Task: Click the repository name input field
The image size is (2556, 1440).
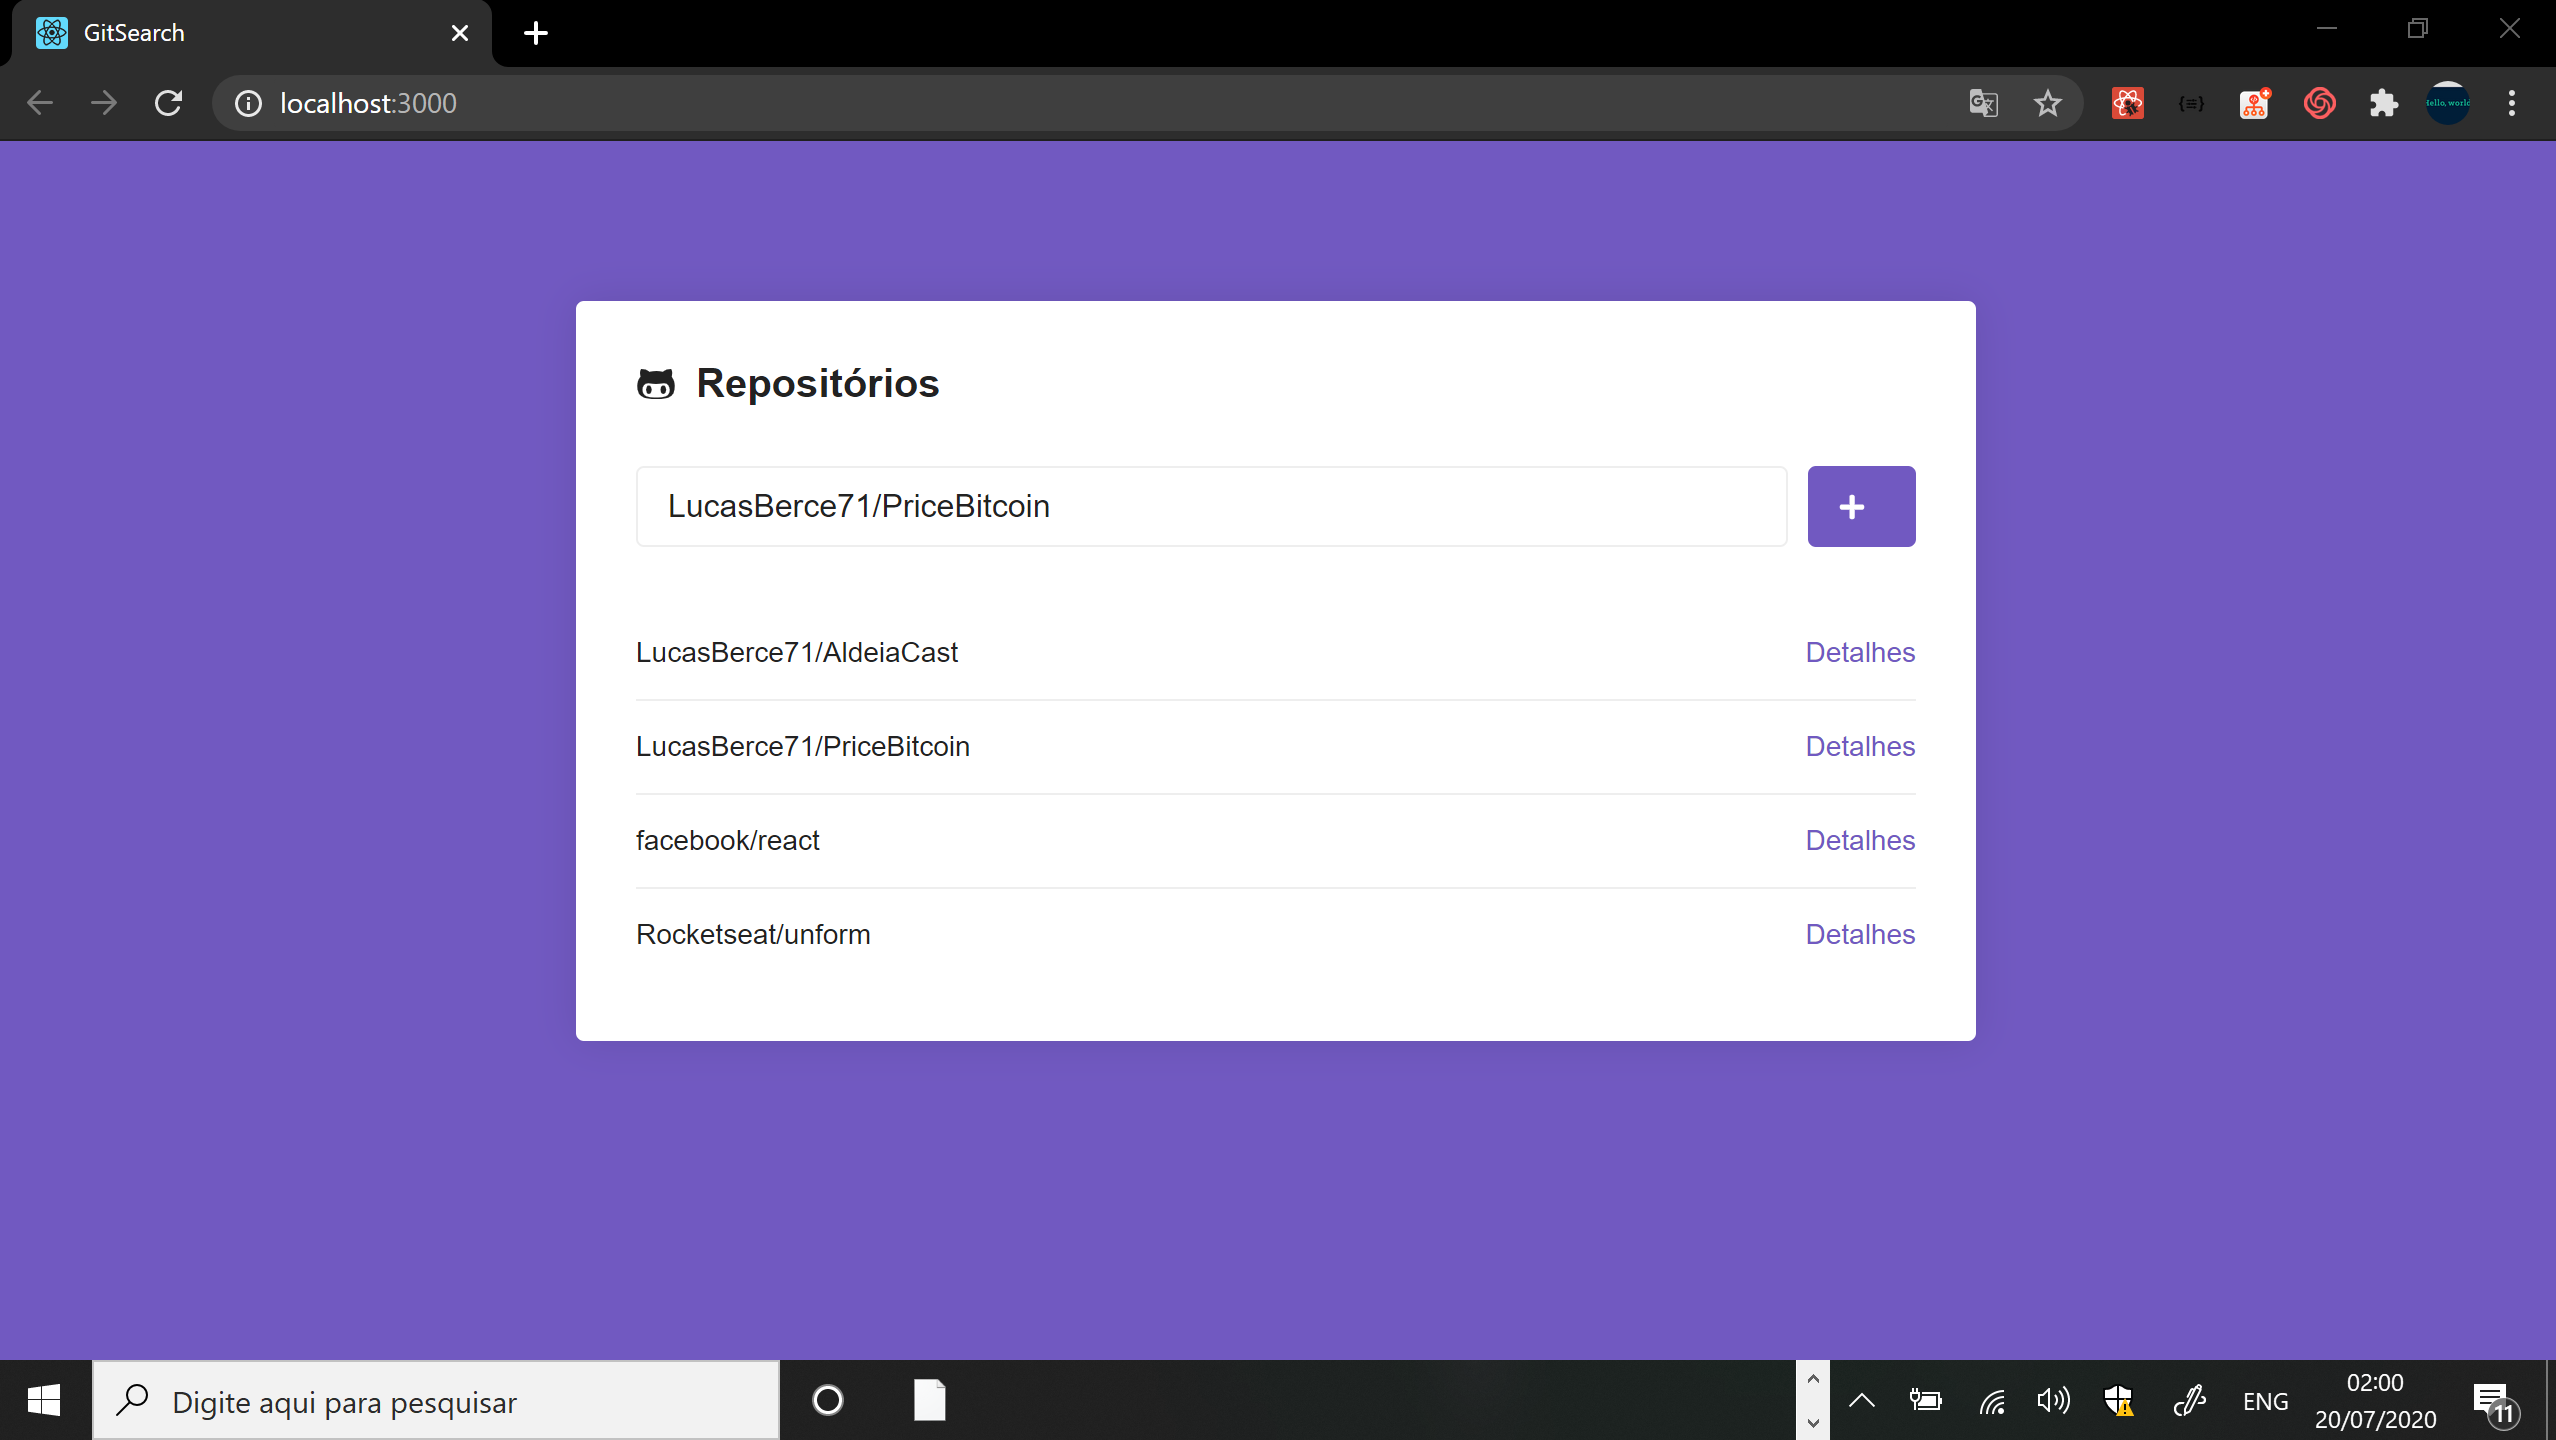Action: (1210, 506)
